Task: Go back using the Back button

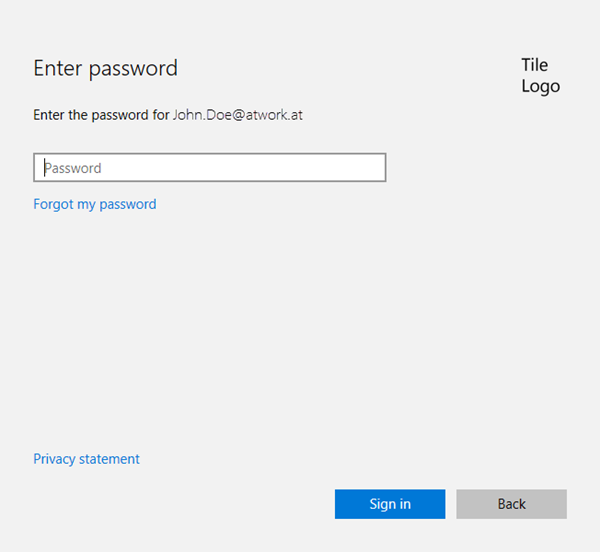Action: click(511, 504)
